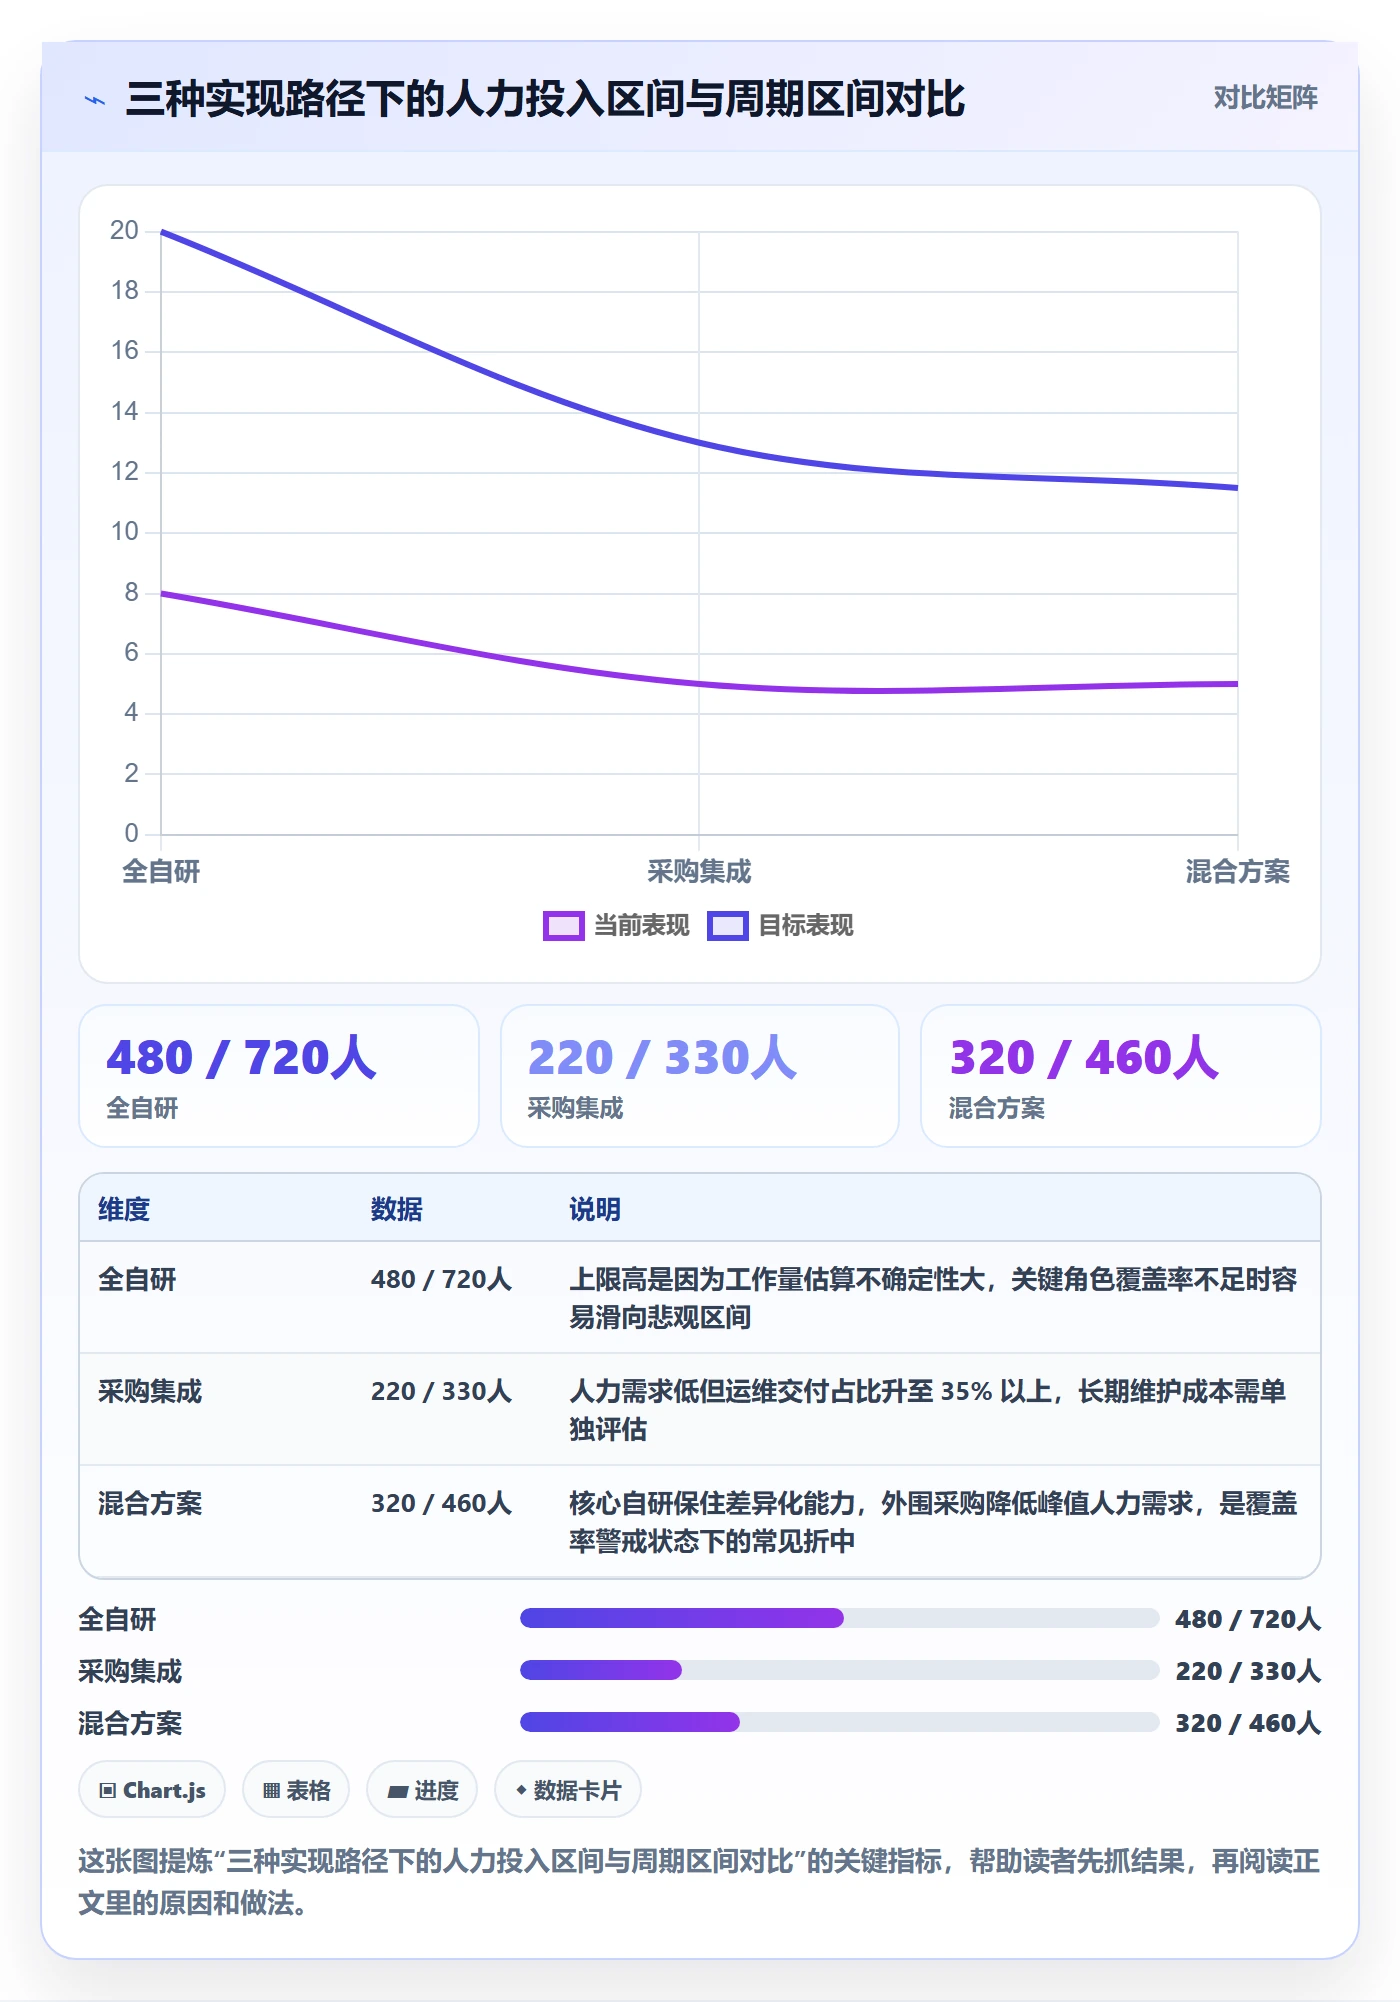This screenshot has width=1400, height=2002.
Task: Click the 混合方案 progress bar
Action: [839, 1722]
